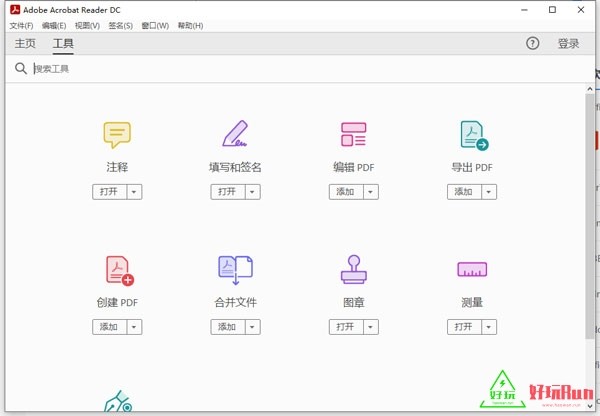
Task: Open the help question-mark icon
Action: pyautogui.click(x=532, y=43)
